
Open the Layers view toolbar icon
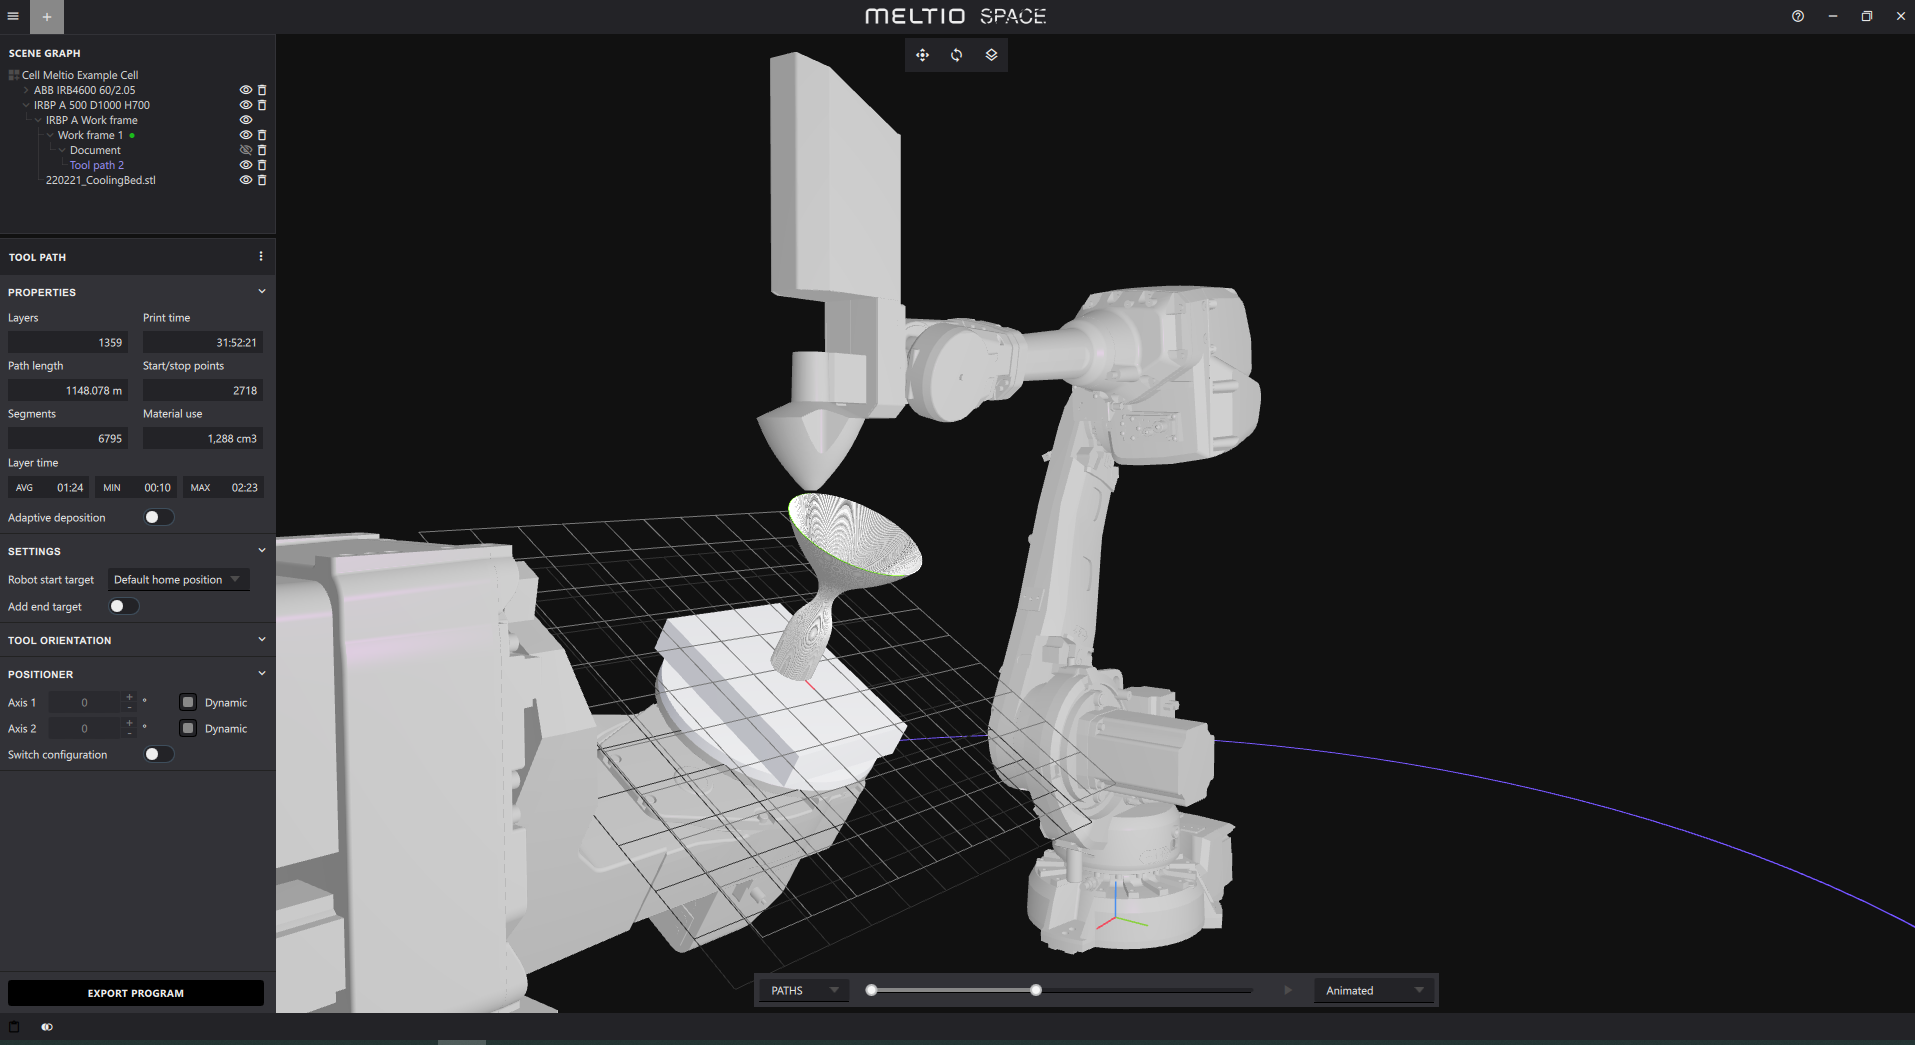tap(990, 55)
